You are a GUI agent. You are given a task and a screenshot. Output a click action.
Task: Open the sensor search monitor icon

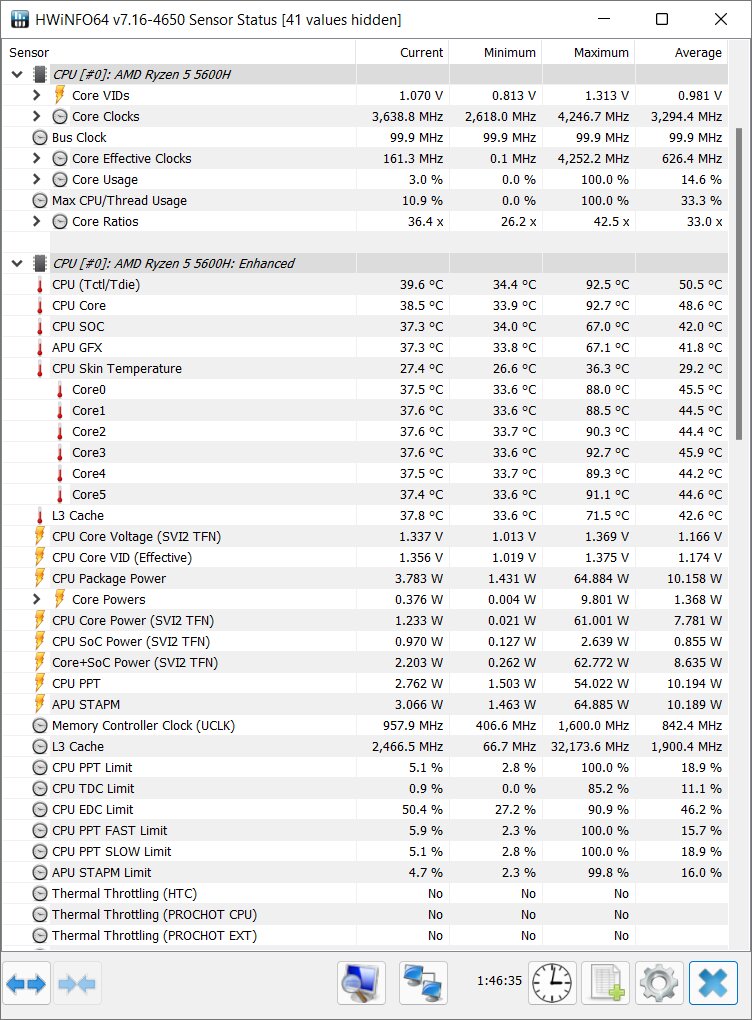(362, 983)
